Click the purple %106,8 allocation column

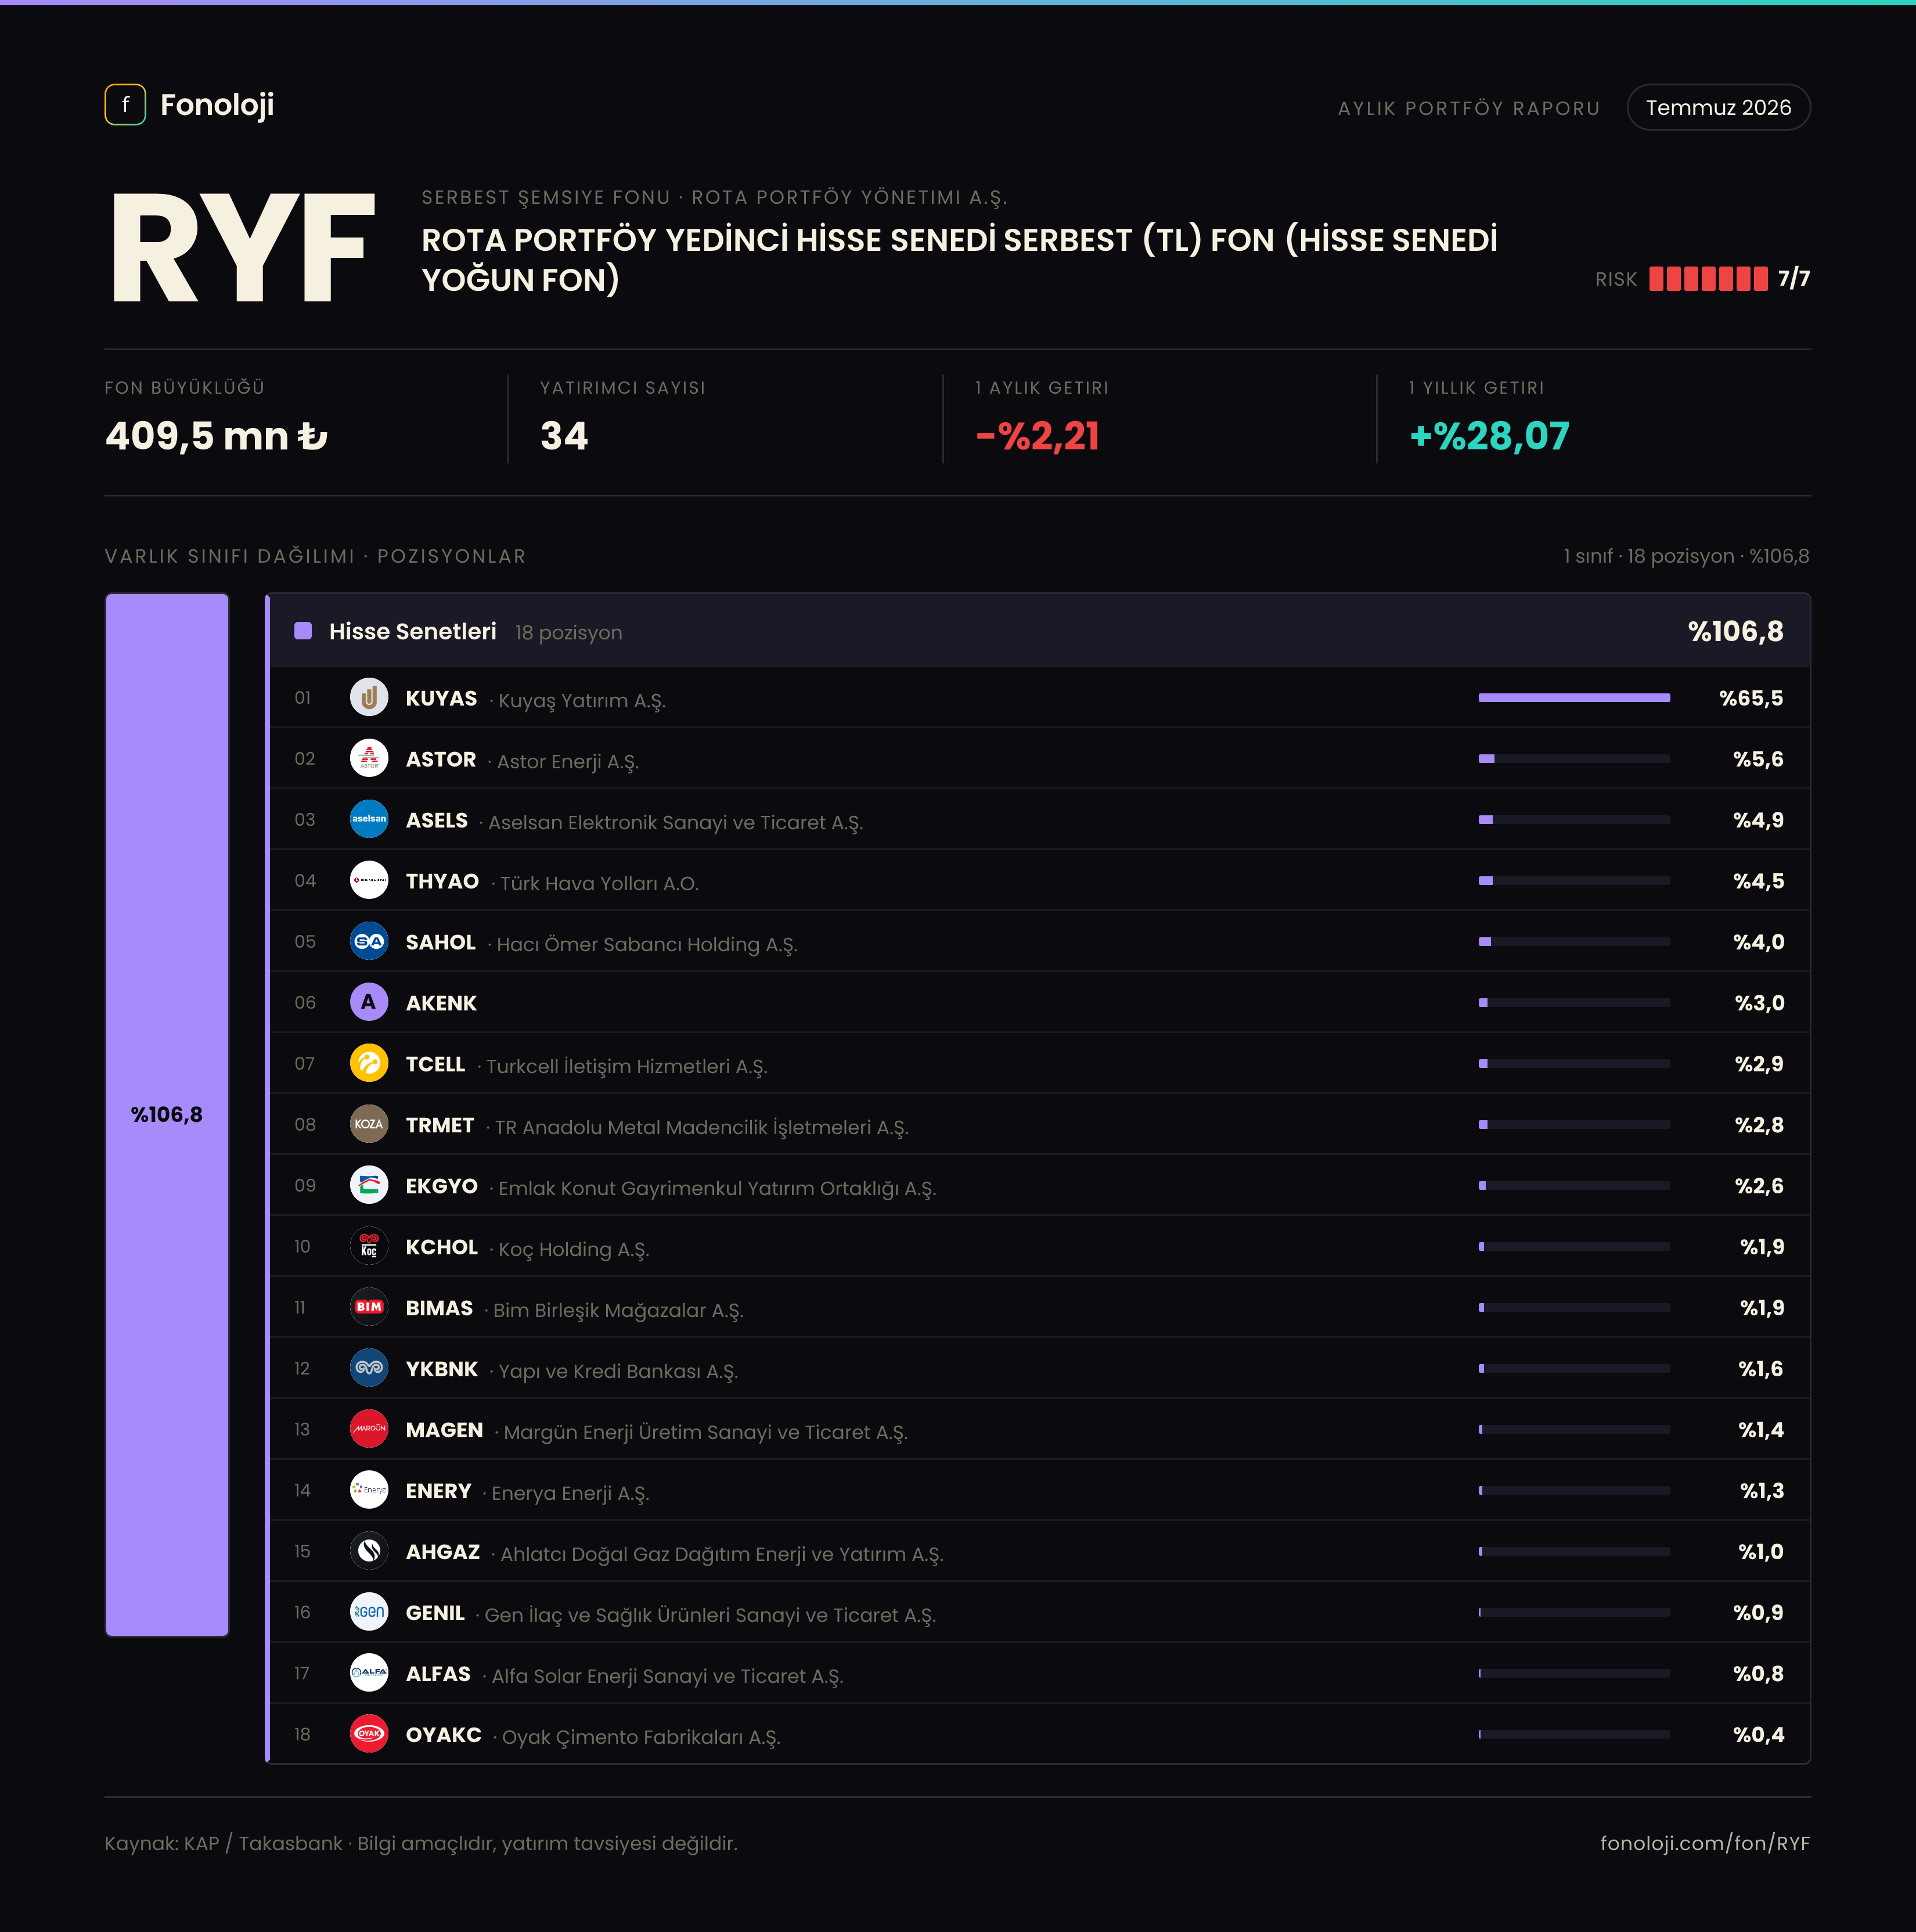167,1114
